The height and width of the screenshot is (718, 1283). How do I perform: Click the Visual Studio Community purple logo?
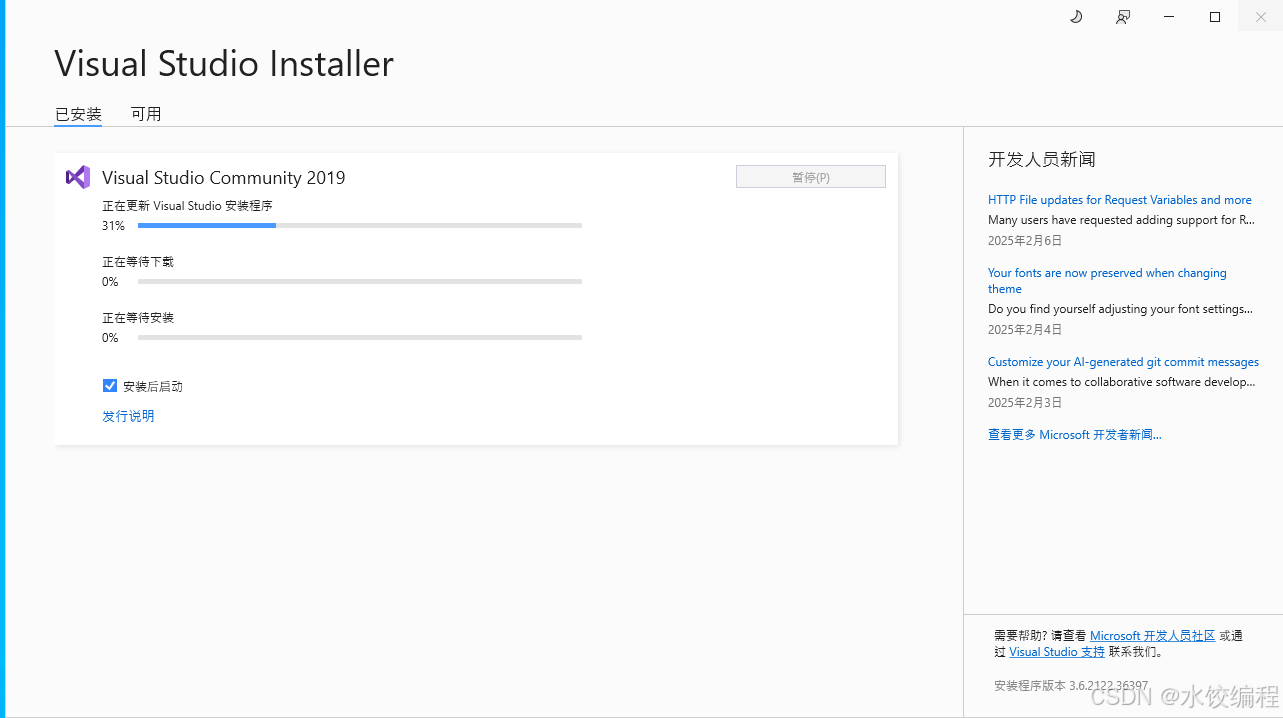click(x=78, y=177)
